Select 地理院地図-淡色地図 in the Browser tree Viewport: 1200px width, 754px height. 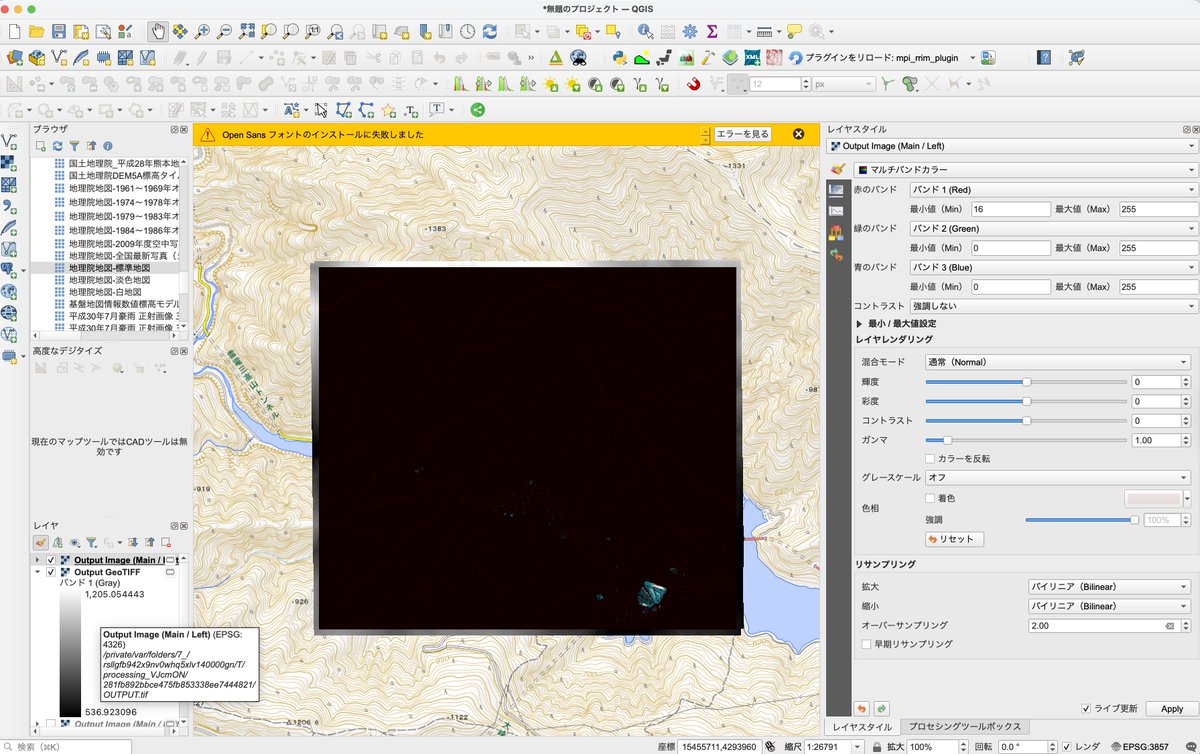click(x=109, y=280)
